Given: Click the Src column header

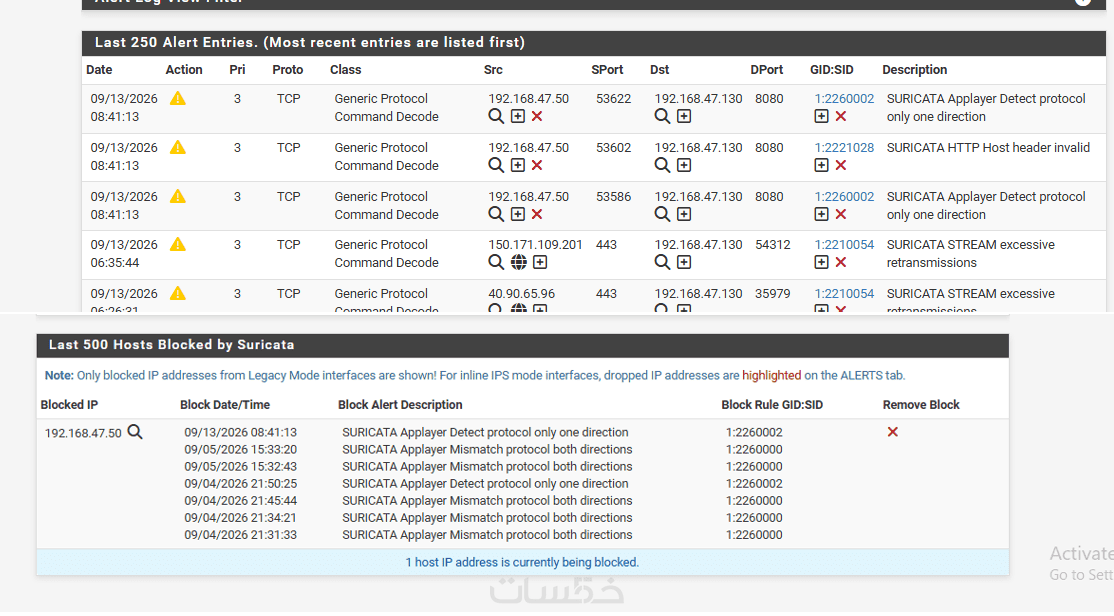Looking at the screenshot, I should tap(493, 70).
